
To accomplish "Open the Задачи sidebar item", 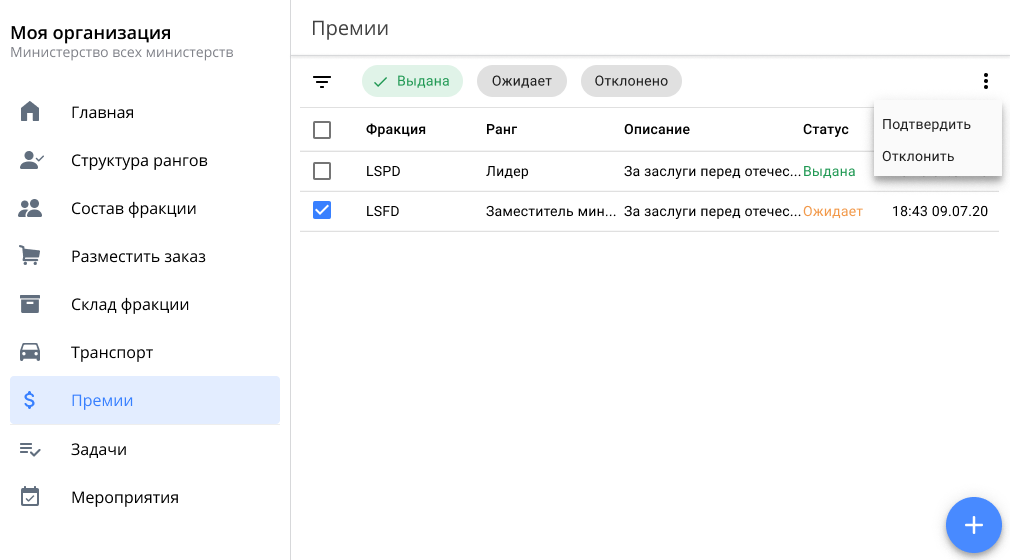I will [x=99, y=449].
